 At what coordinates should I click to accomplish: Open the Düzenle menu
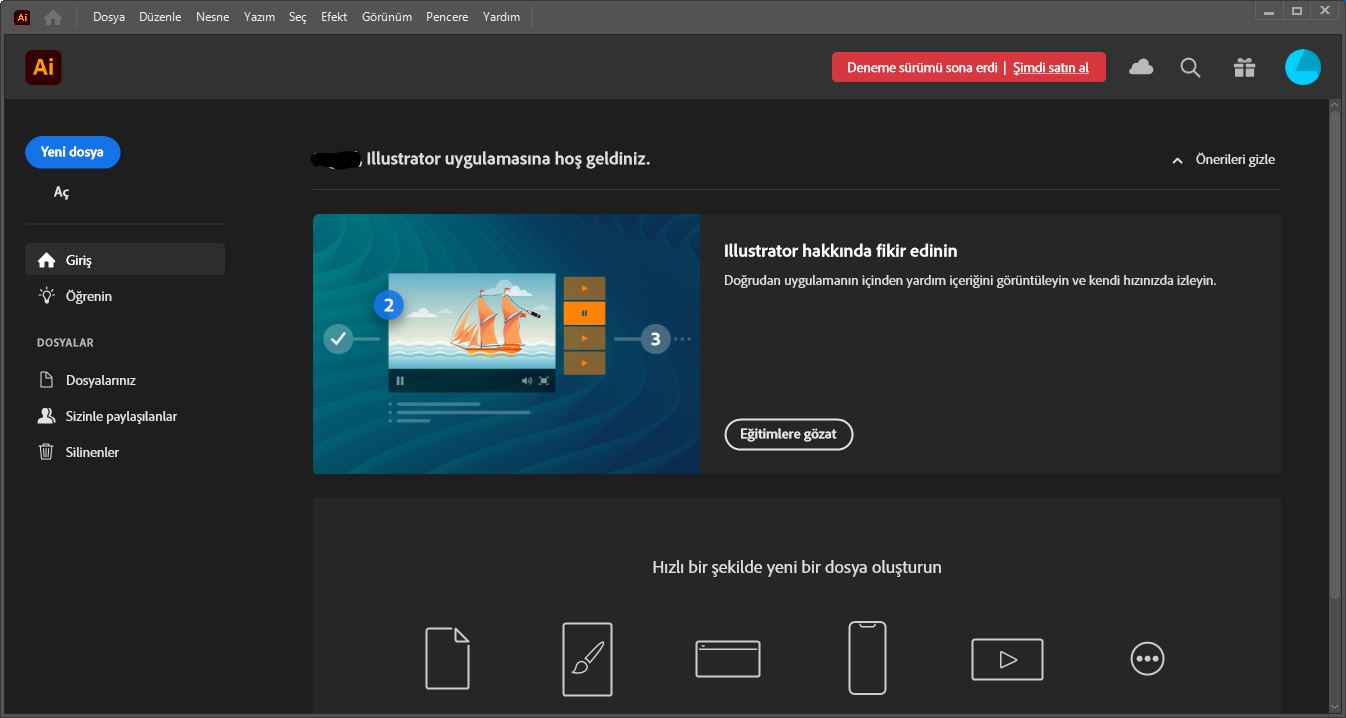coord(160,17)
